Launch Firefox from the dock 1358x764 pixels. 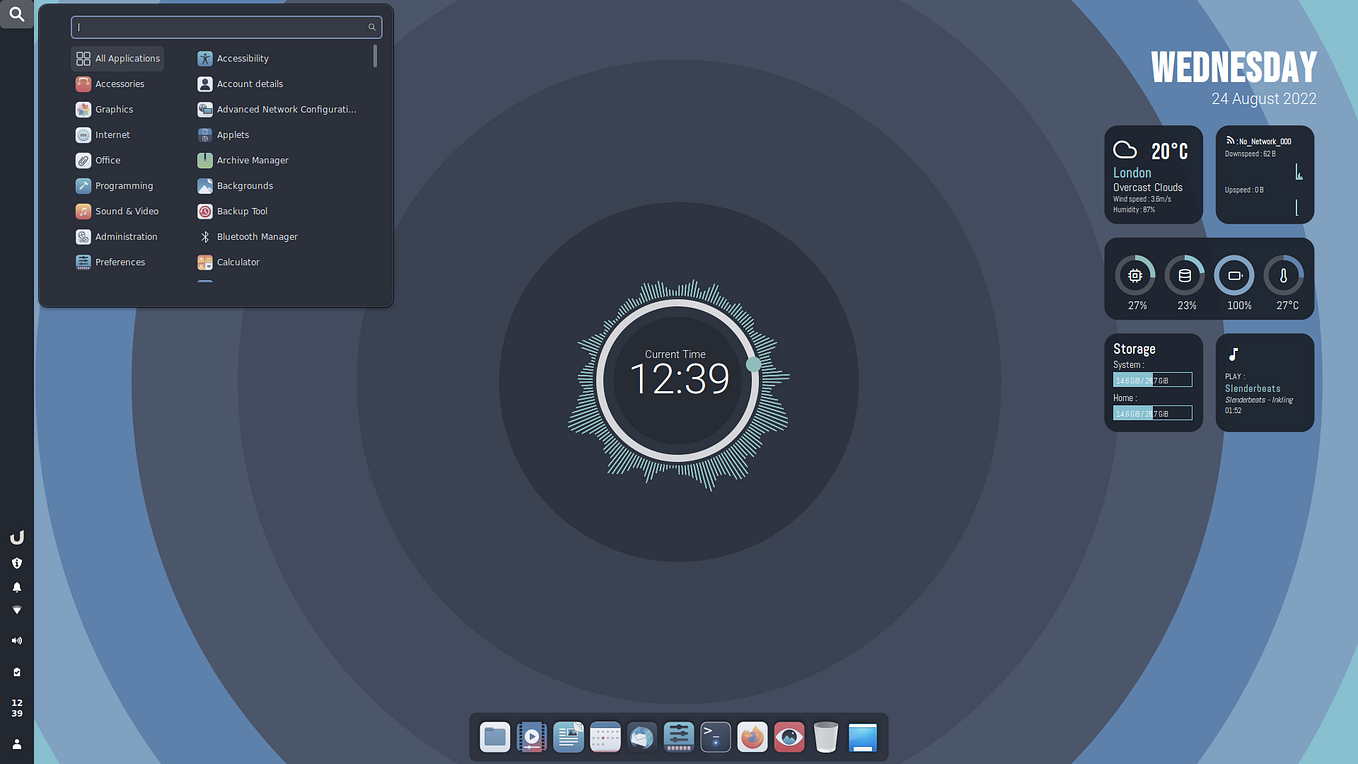(x=752, y=737)
